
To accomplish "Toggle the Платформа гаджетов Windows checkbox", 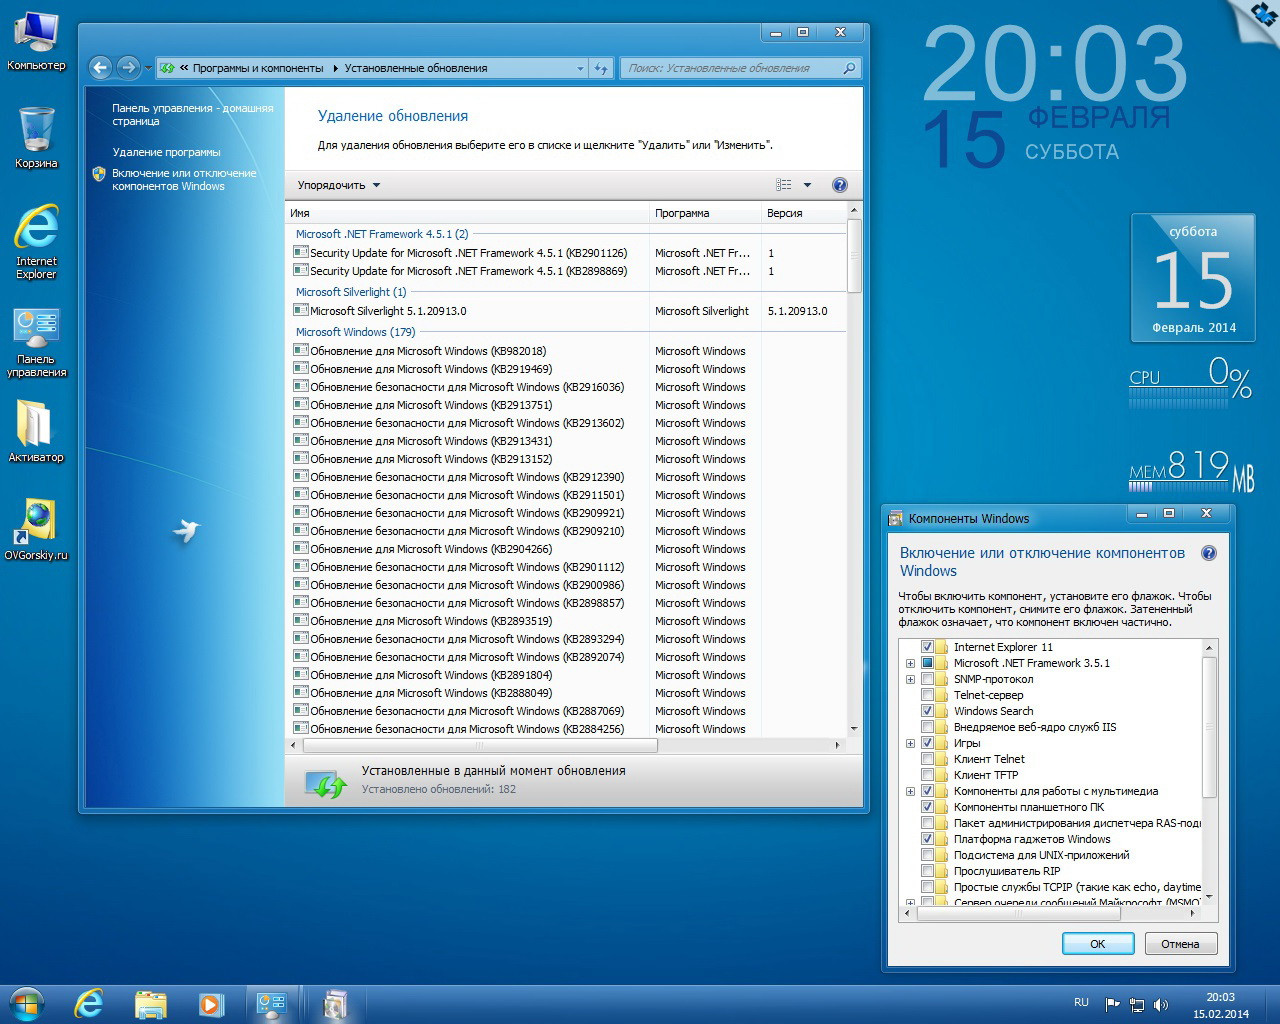I will (x=927, y=839).
